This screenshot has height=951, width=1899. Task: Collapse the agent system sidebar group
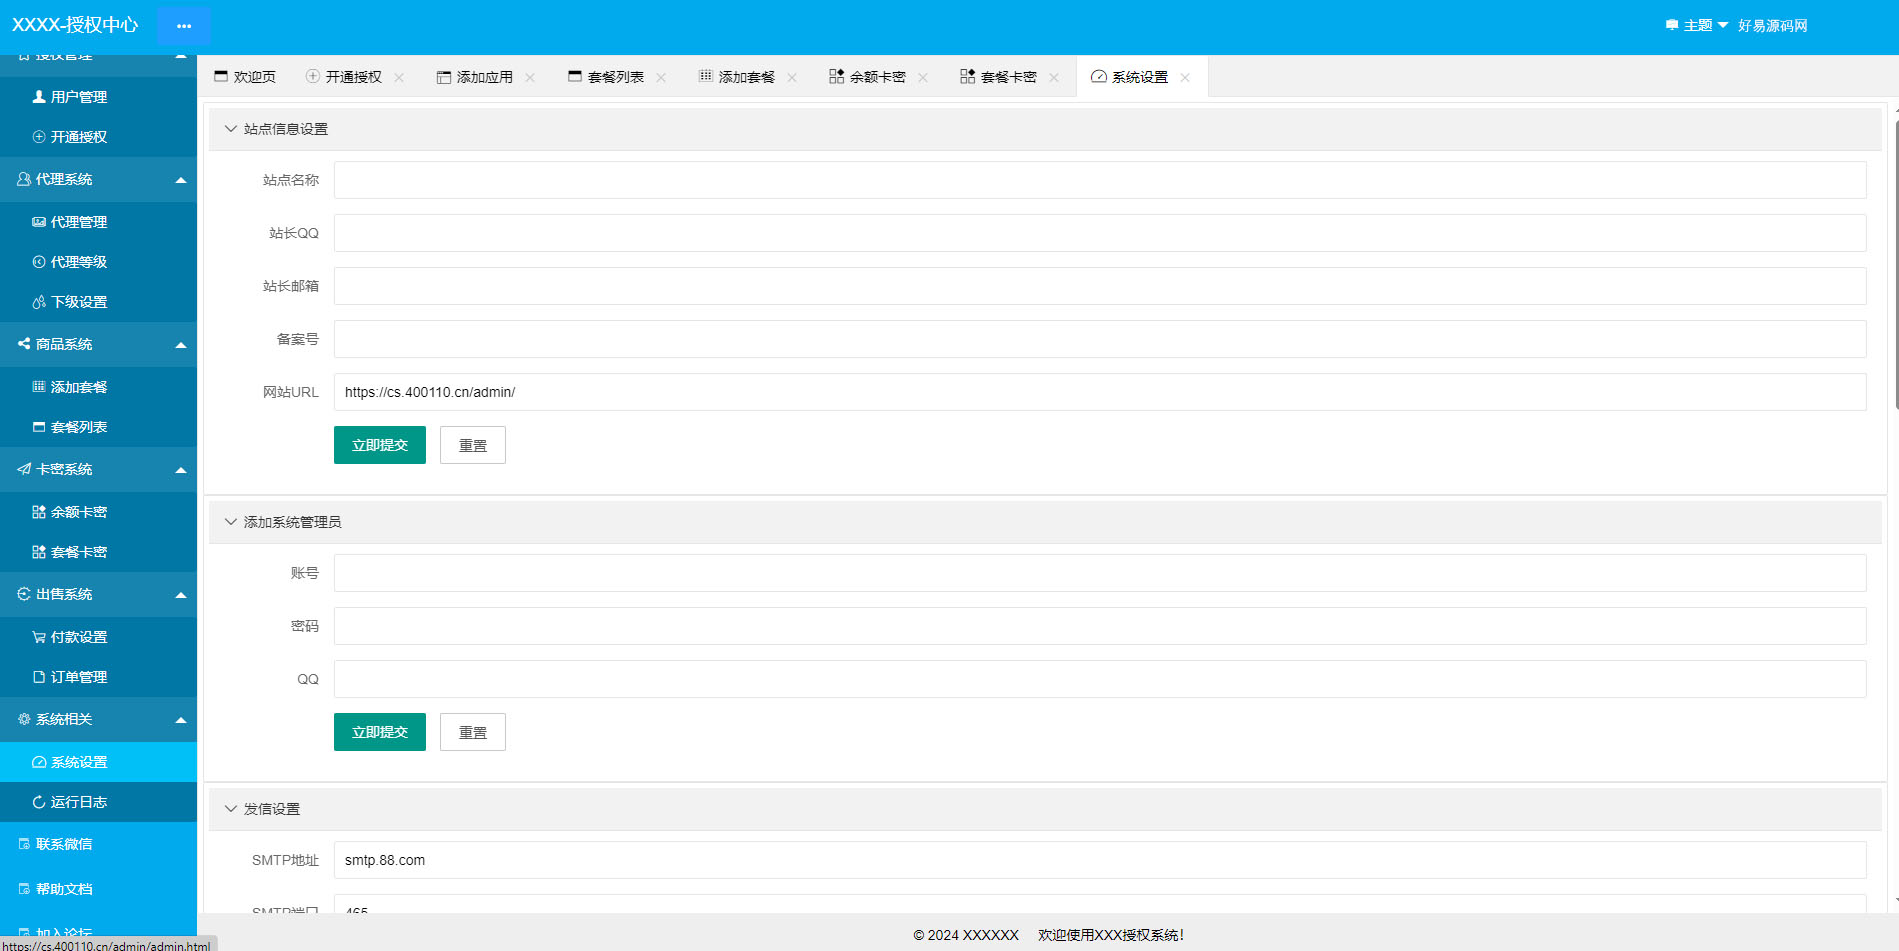(x=181, y=180)
